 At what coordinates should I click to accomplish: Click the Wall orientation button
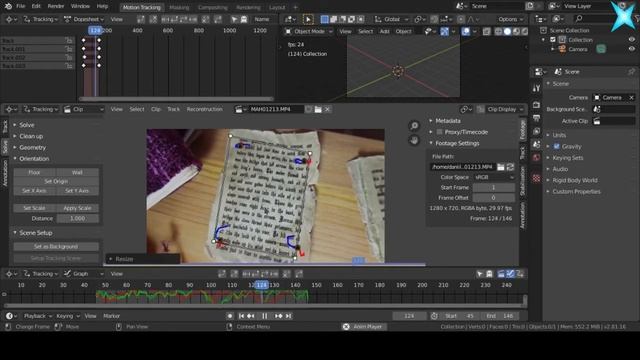[x=77, y=172]
